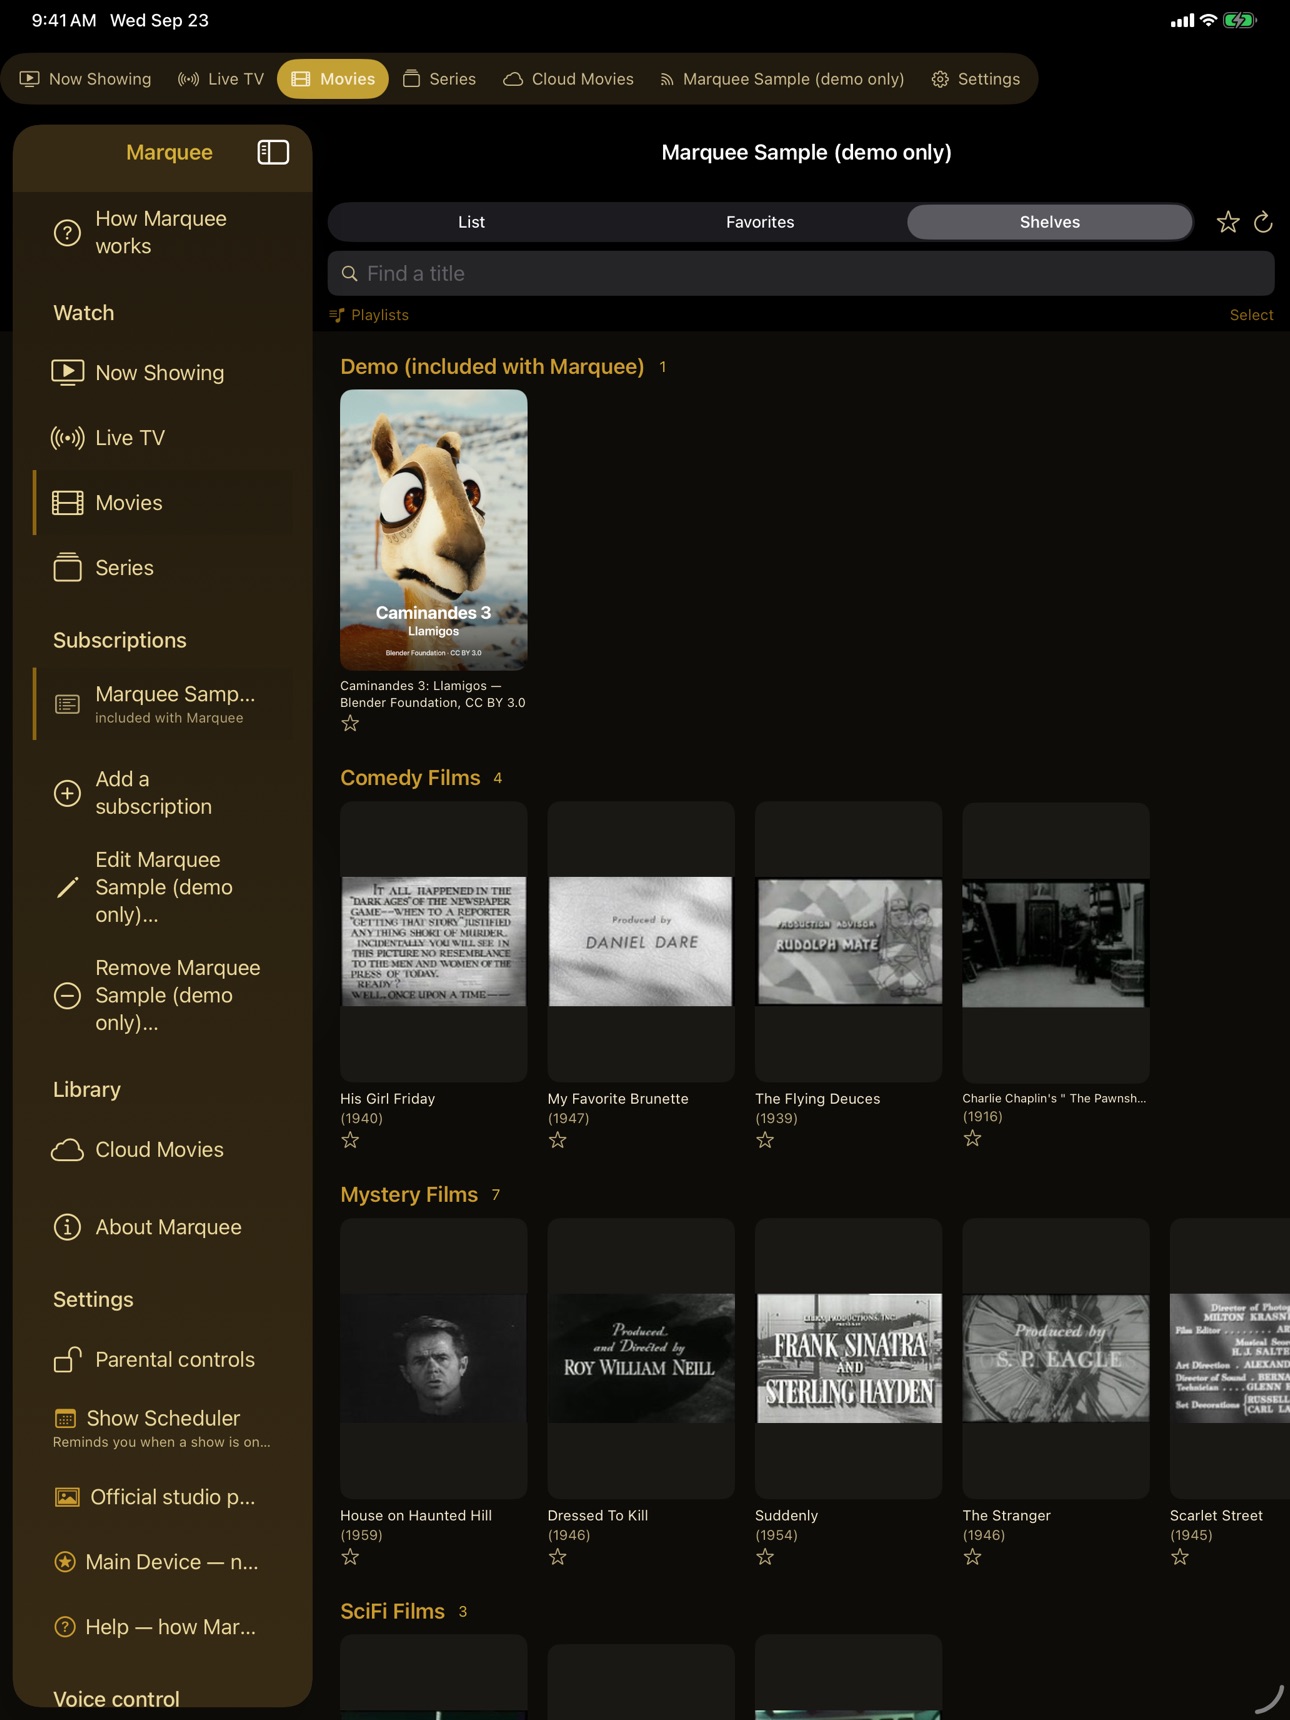The image size is (1290, 1720).
Task: Select the Shelves tab
Action: pyautogui.click(x=1050, y=222)
